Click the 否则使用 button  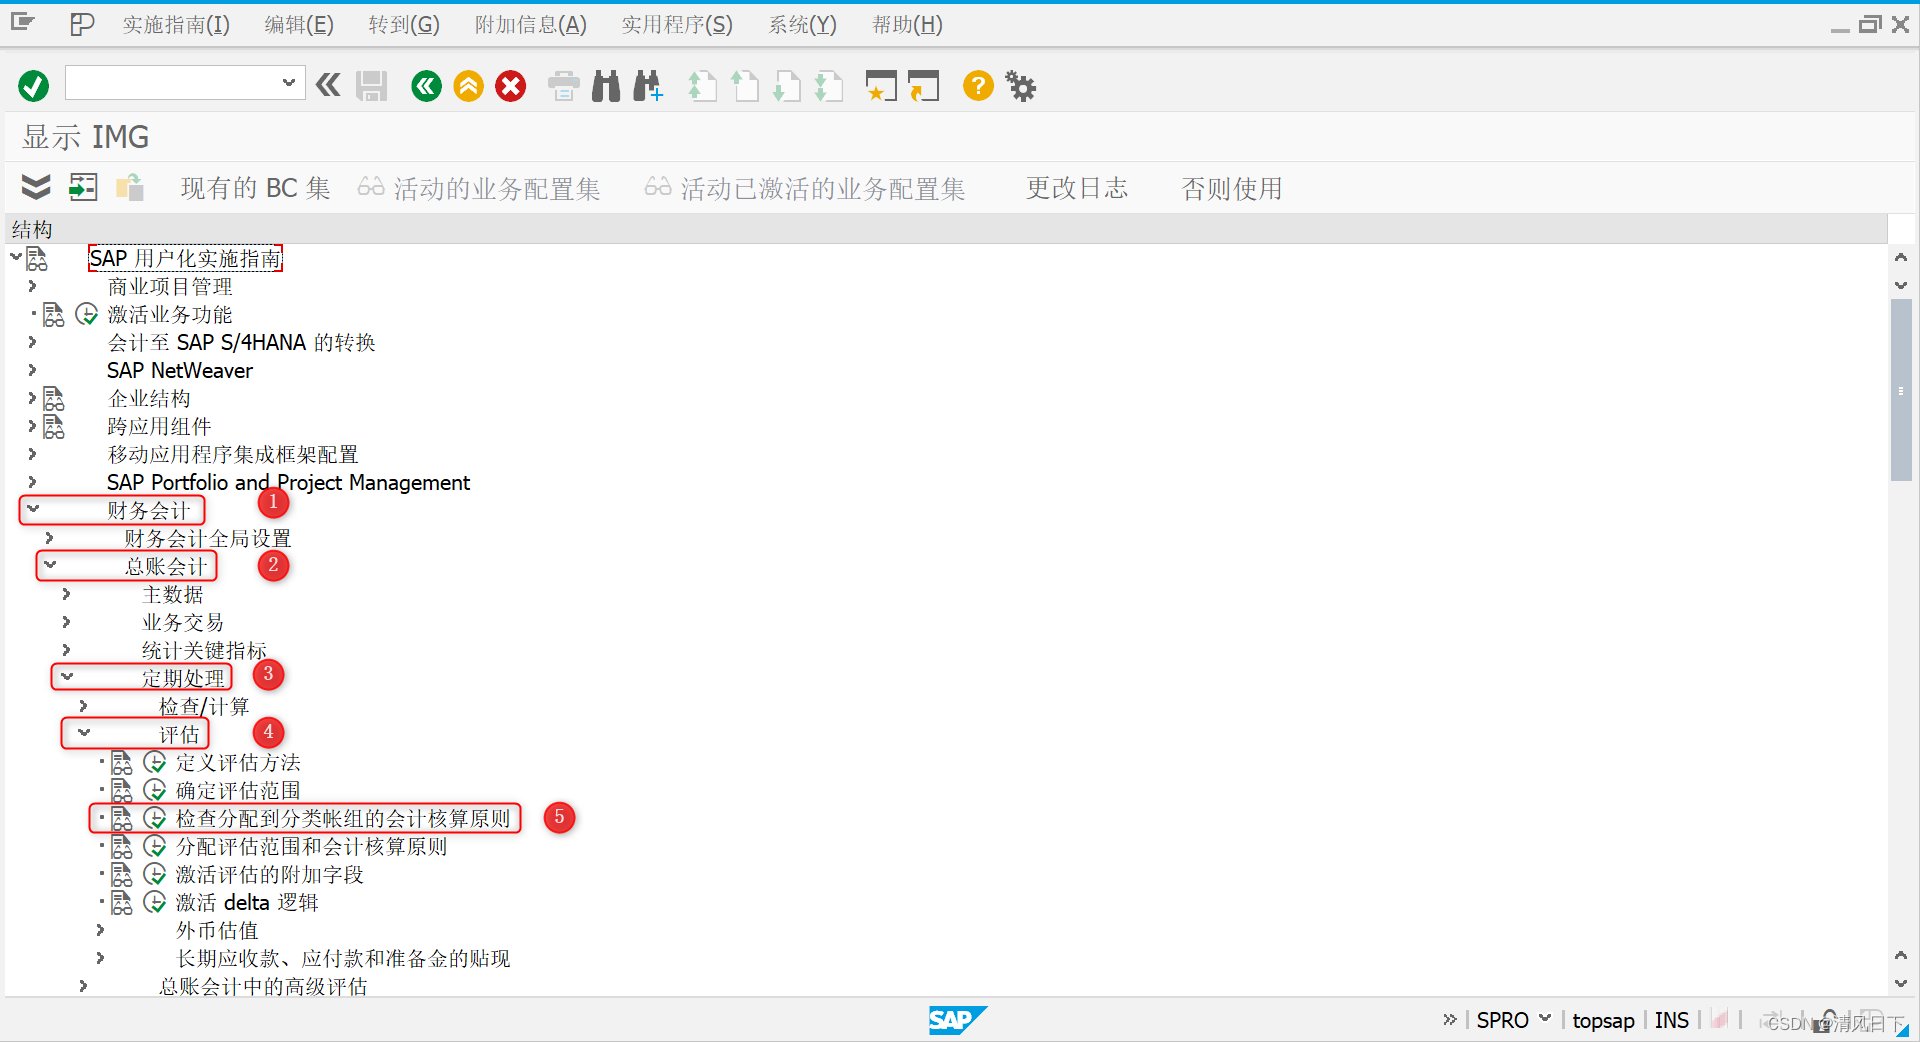pos(1232,188)
